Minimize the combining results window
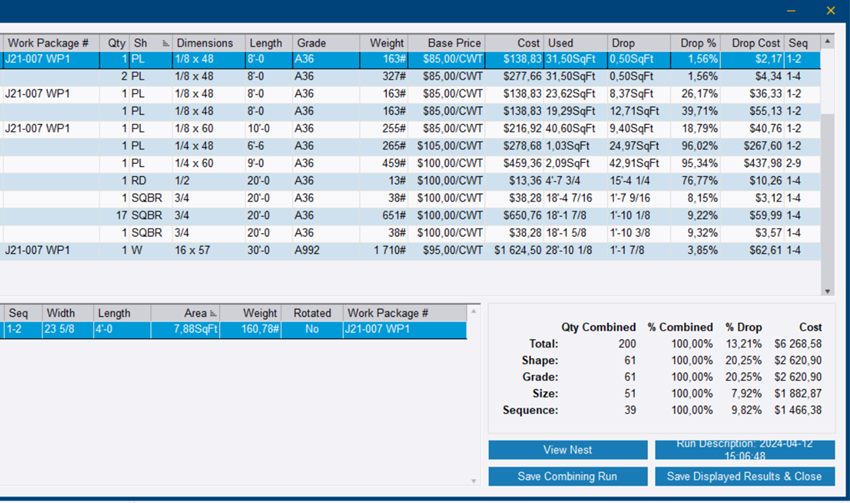Viewport: 850px width, 503px height. [791, 11]
